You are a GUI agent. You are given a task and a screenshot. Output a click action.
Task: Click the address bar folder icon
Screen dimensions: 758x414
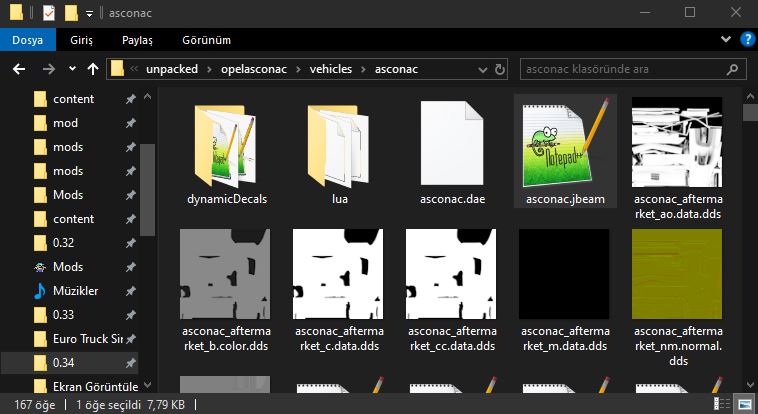tap(117, 69)
